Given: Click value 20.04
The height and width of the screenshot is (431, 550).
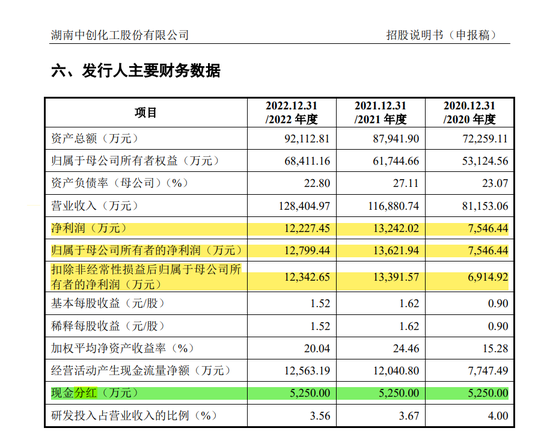Looking at the screenshot, I should pyautogui.click(x=317, y=349).
